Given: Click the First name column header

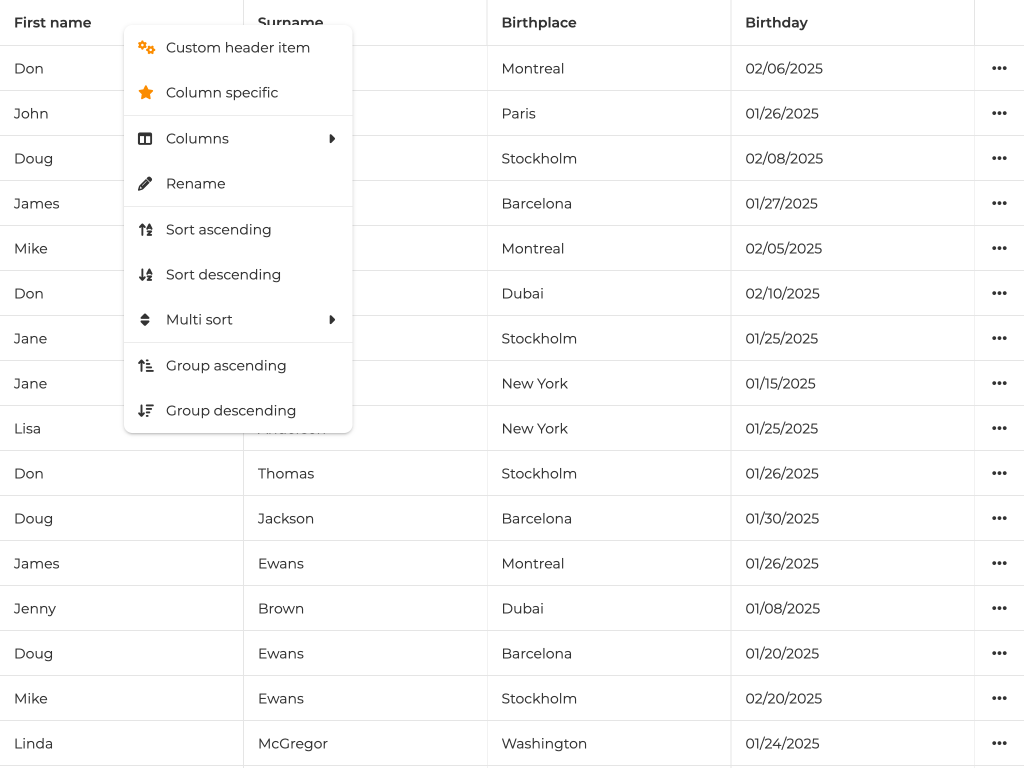Looking at the screenshot, I should click(53, 22).
